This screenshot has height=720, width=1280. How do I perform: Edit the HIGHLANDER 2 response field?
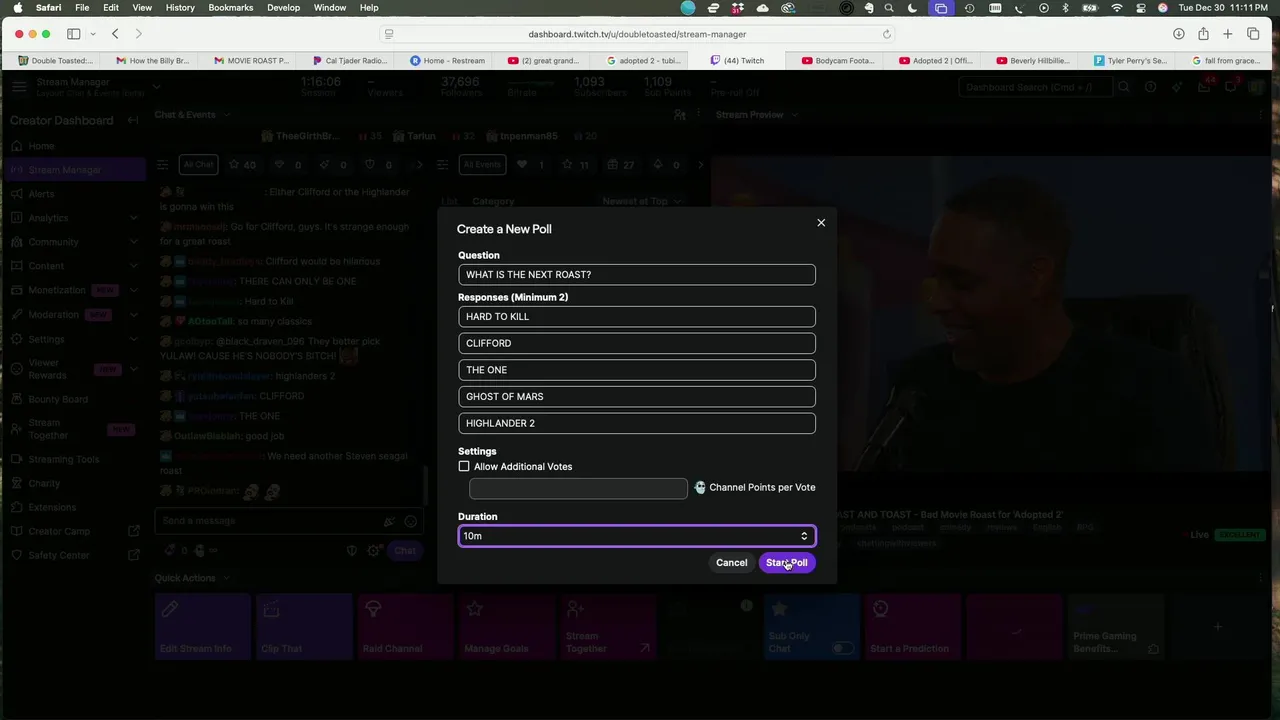click(637, 423)
